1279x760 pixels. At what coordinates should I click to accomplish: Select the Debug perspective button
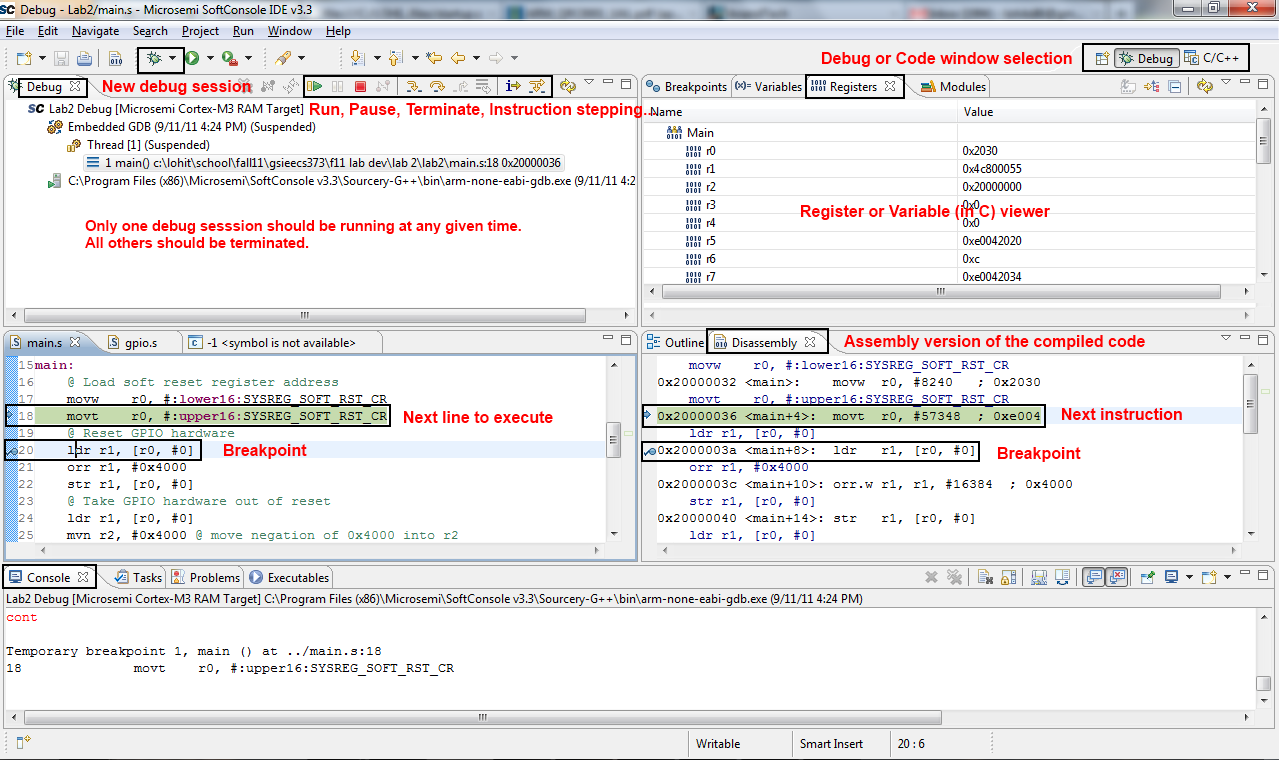click(1146, 58)
